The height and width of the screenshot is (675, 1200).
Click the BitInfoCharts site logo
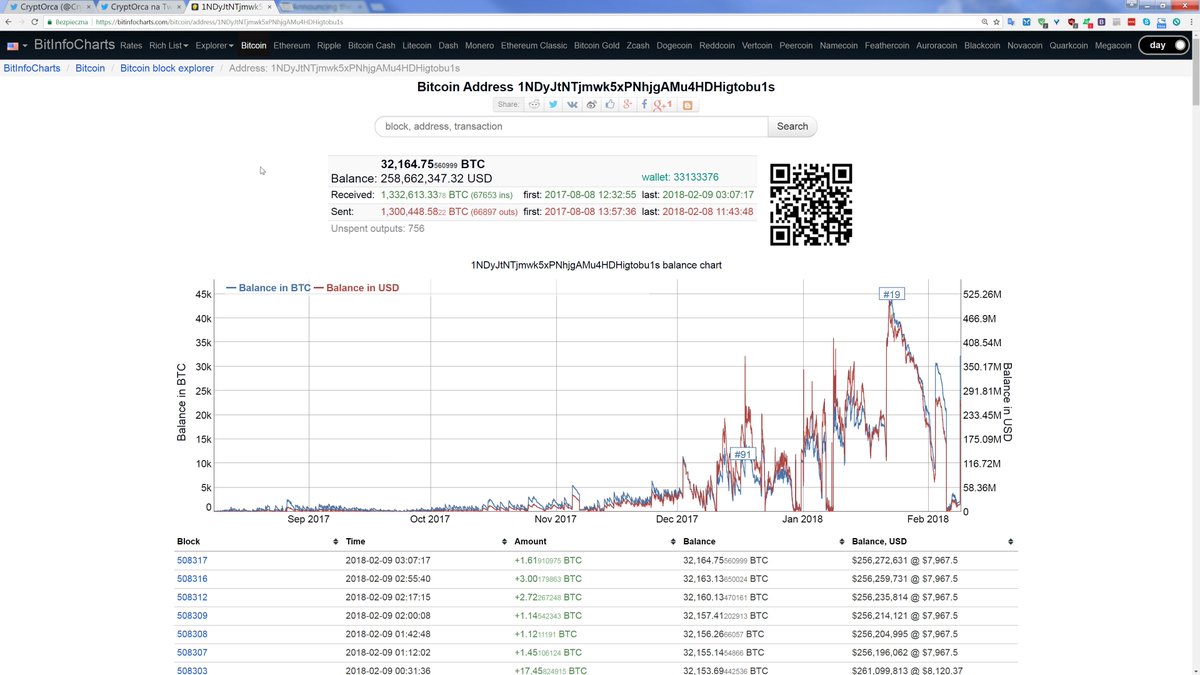tap(74, 45)
